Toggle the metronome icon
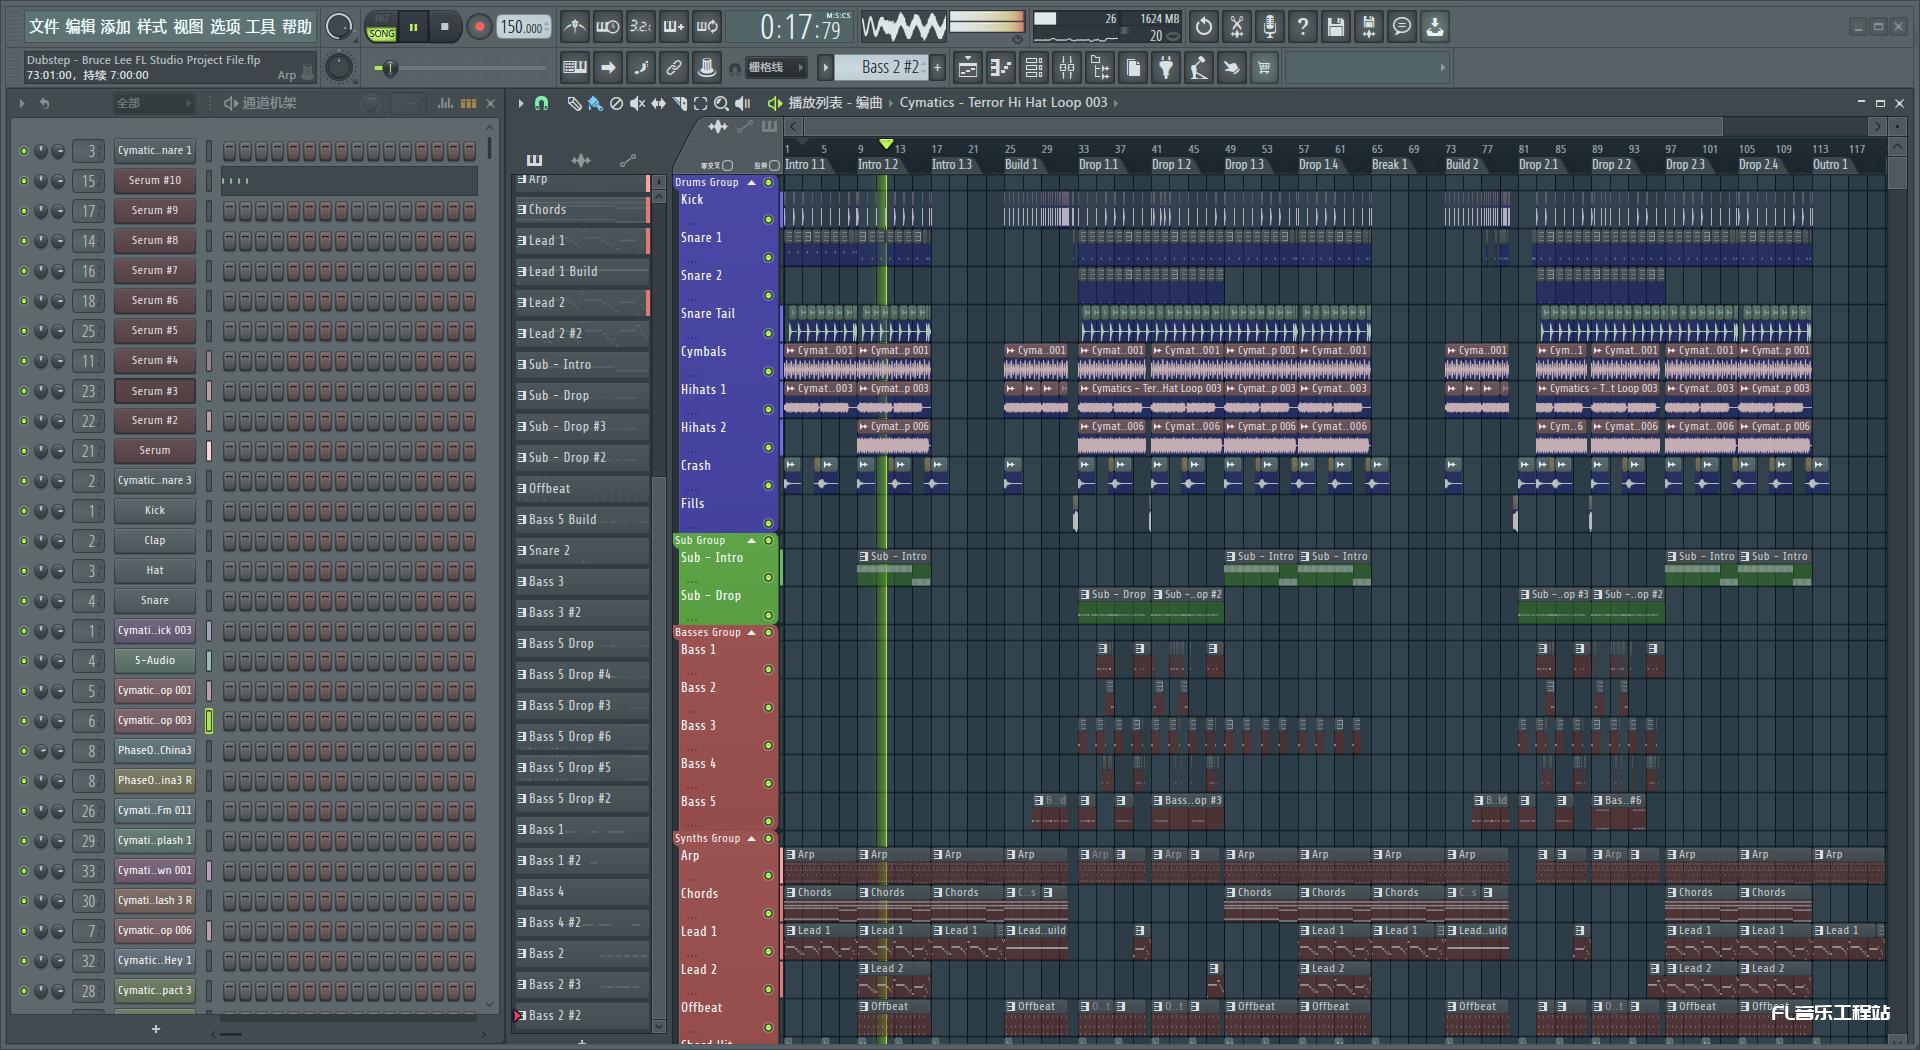This screenshot has width=1920, height=1050. coord(574,27)
